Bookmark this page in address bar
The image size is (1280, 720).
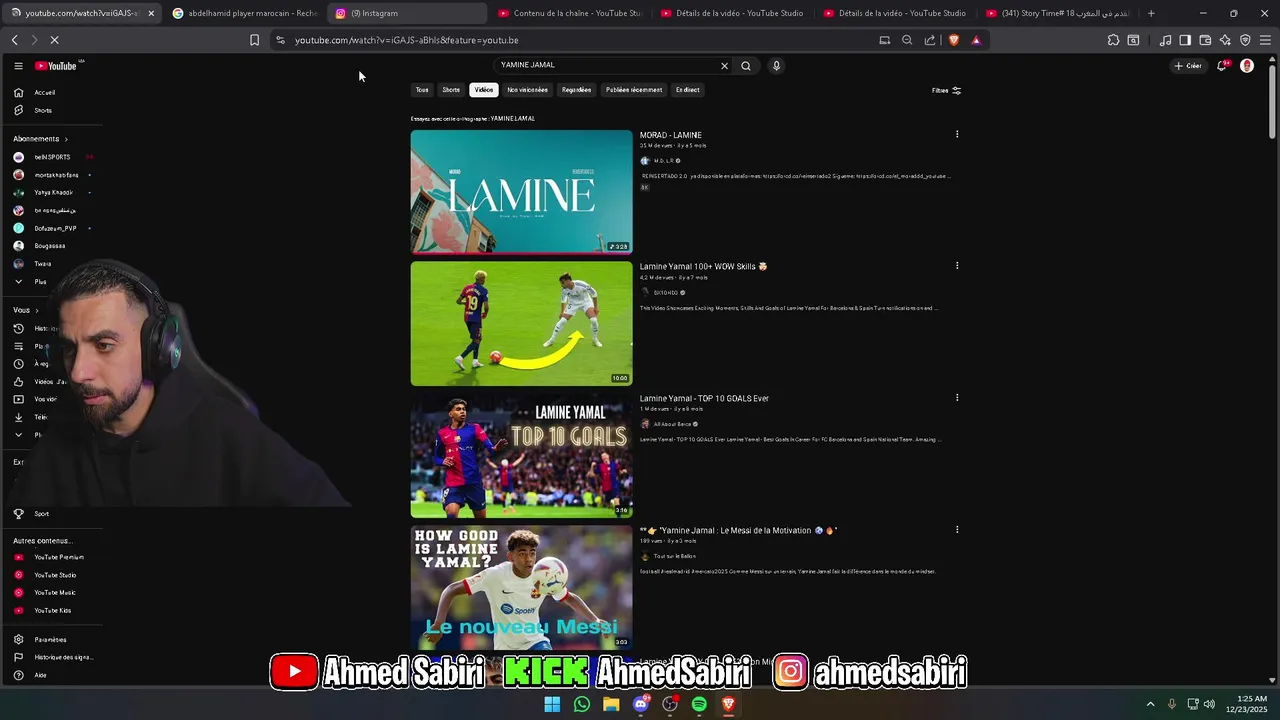pyautogui.click(x=254, y=40)
